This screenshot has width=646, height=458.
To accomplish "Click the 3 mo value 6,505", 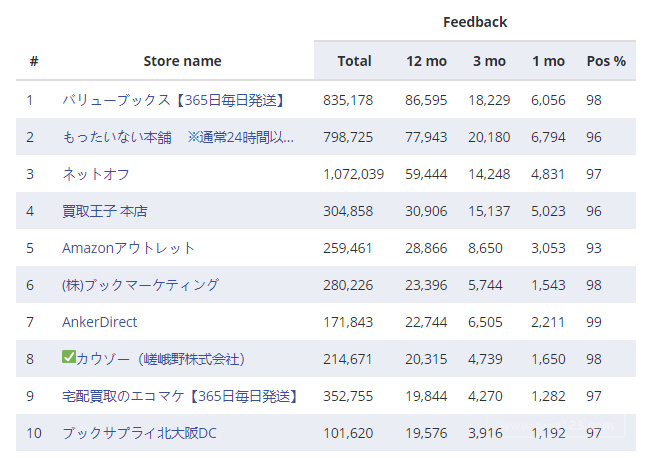I will pyautogui.click(x=485, y=322).
